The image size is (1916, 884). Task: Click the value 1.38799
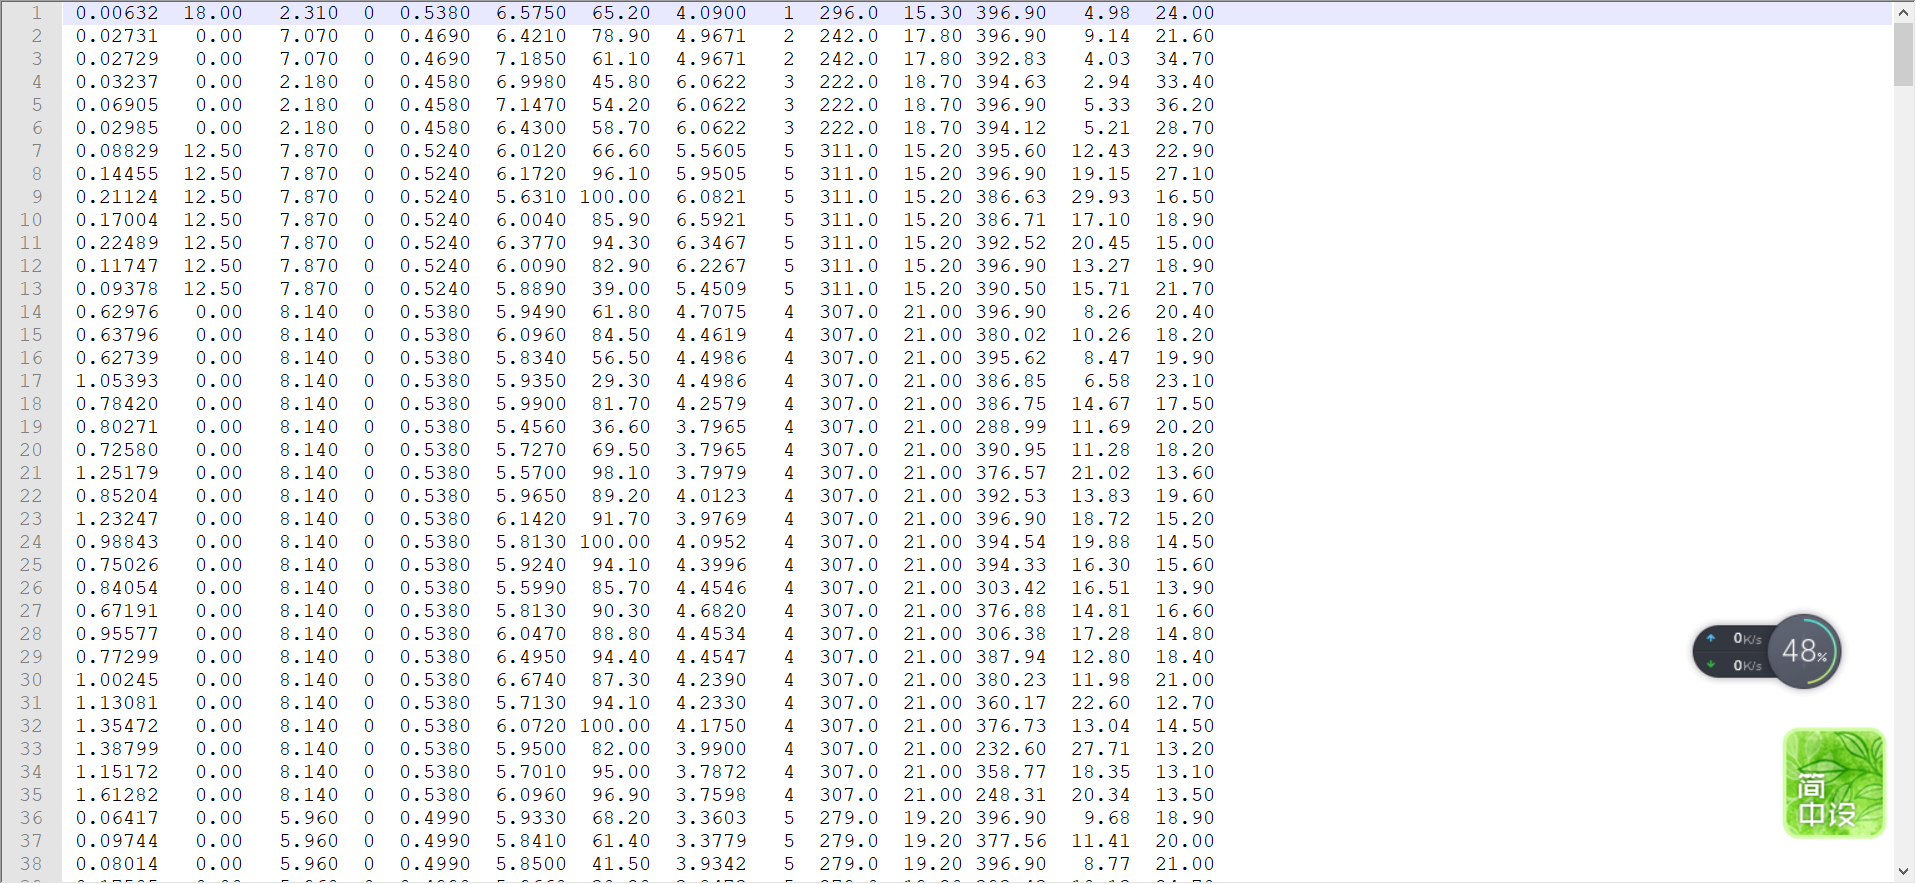coord(117,749)
